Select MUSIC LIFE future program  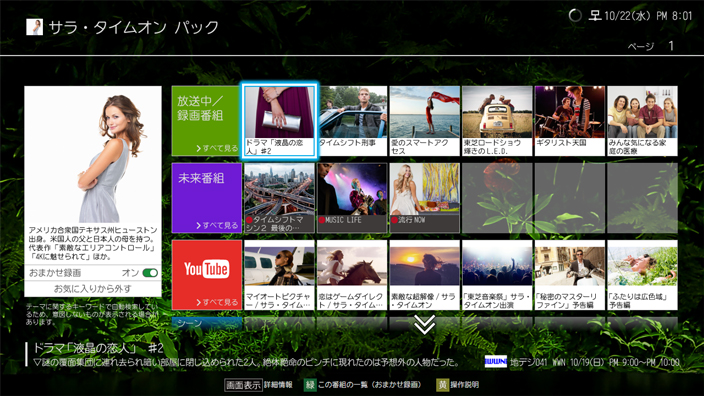pyautogui.click(x=352, y=198)
